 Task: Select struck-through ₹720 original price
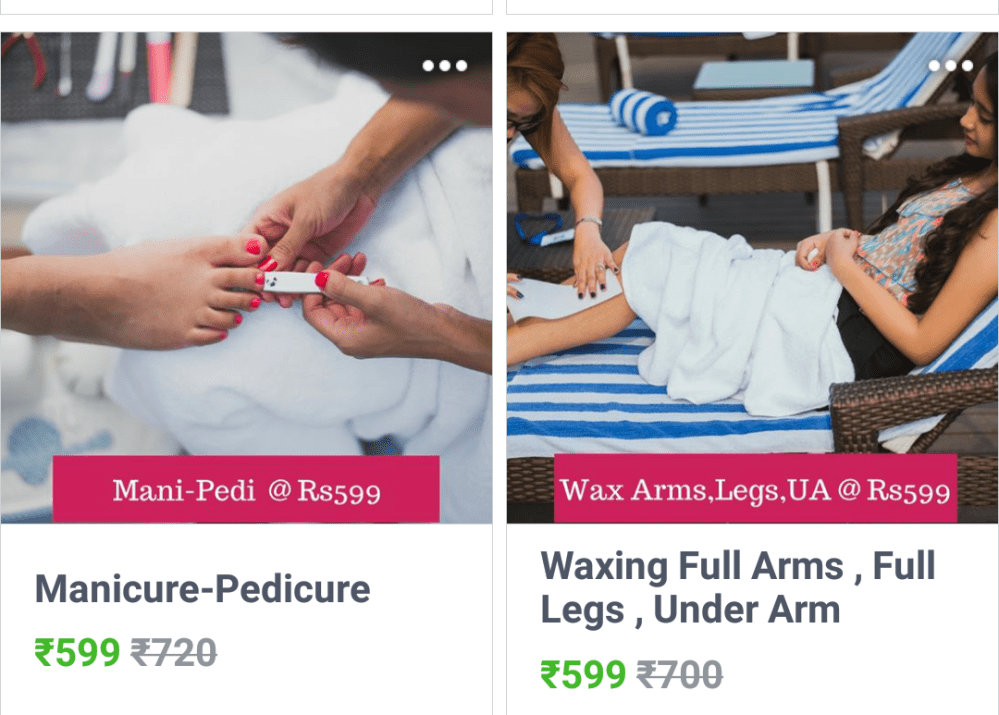(174, 653)
